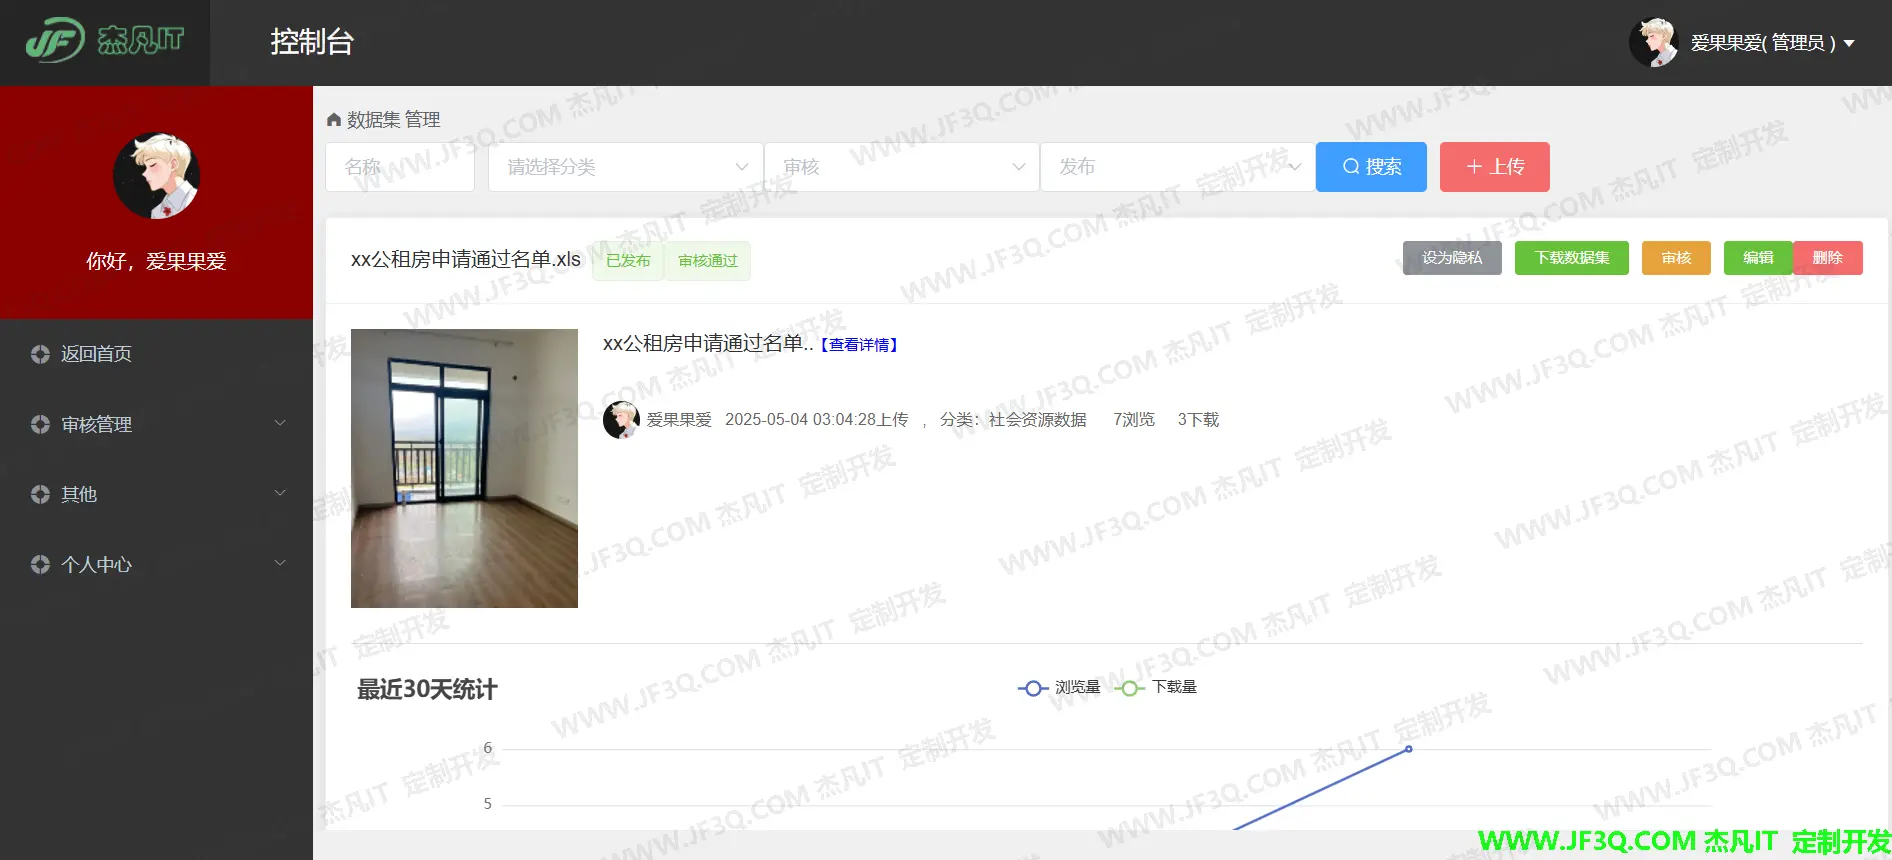Toggle 浏览量 series in chart legend

tap(1059, 688)
